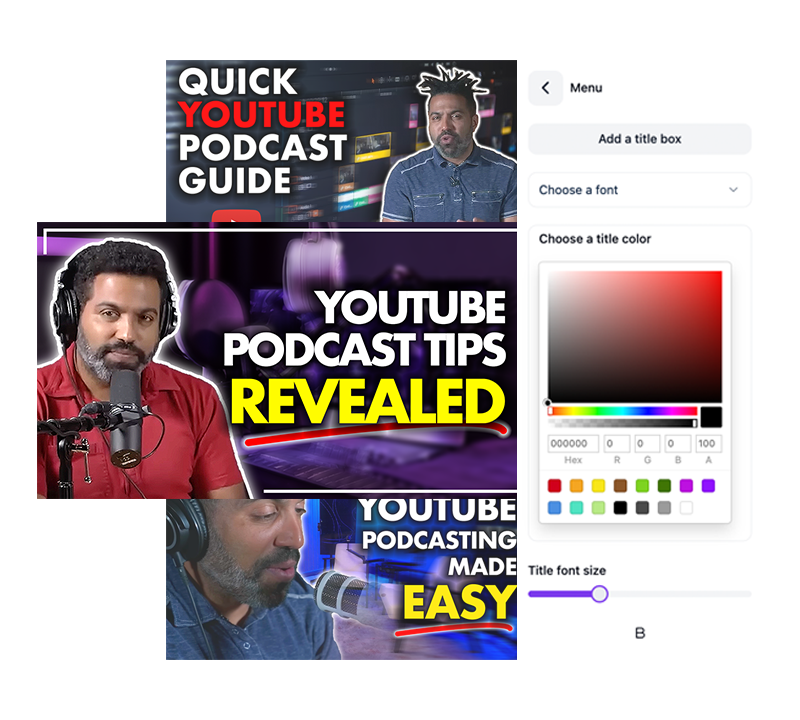Select the turquoise preset color swatch
800x720 pixels.
tap(576, 508)
